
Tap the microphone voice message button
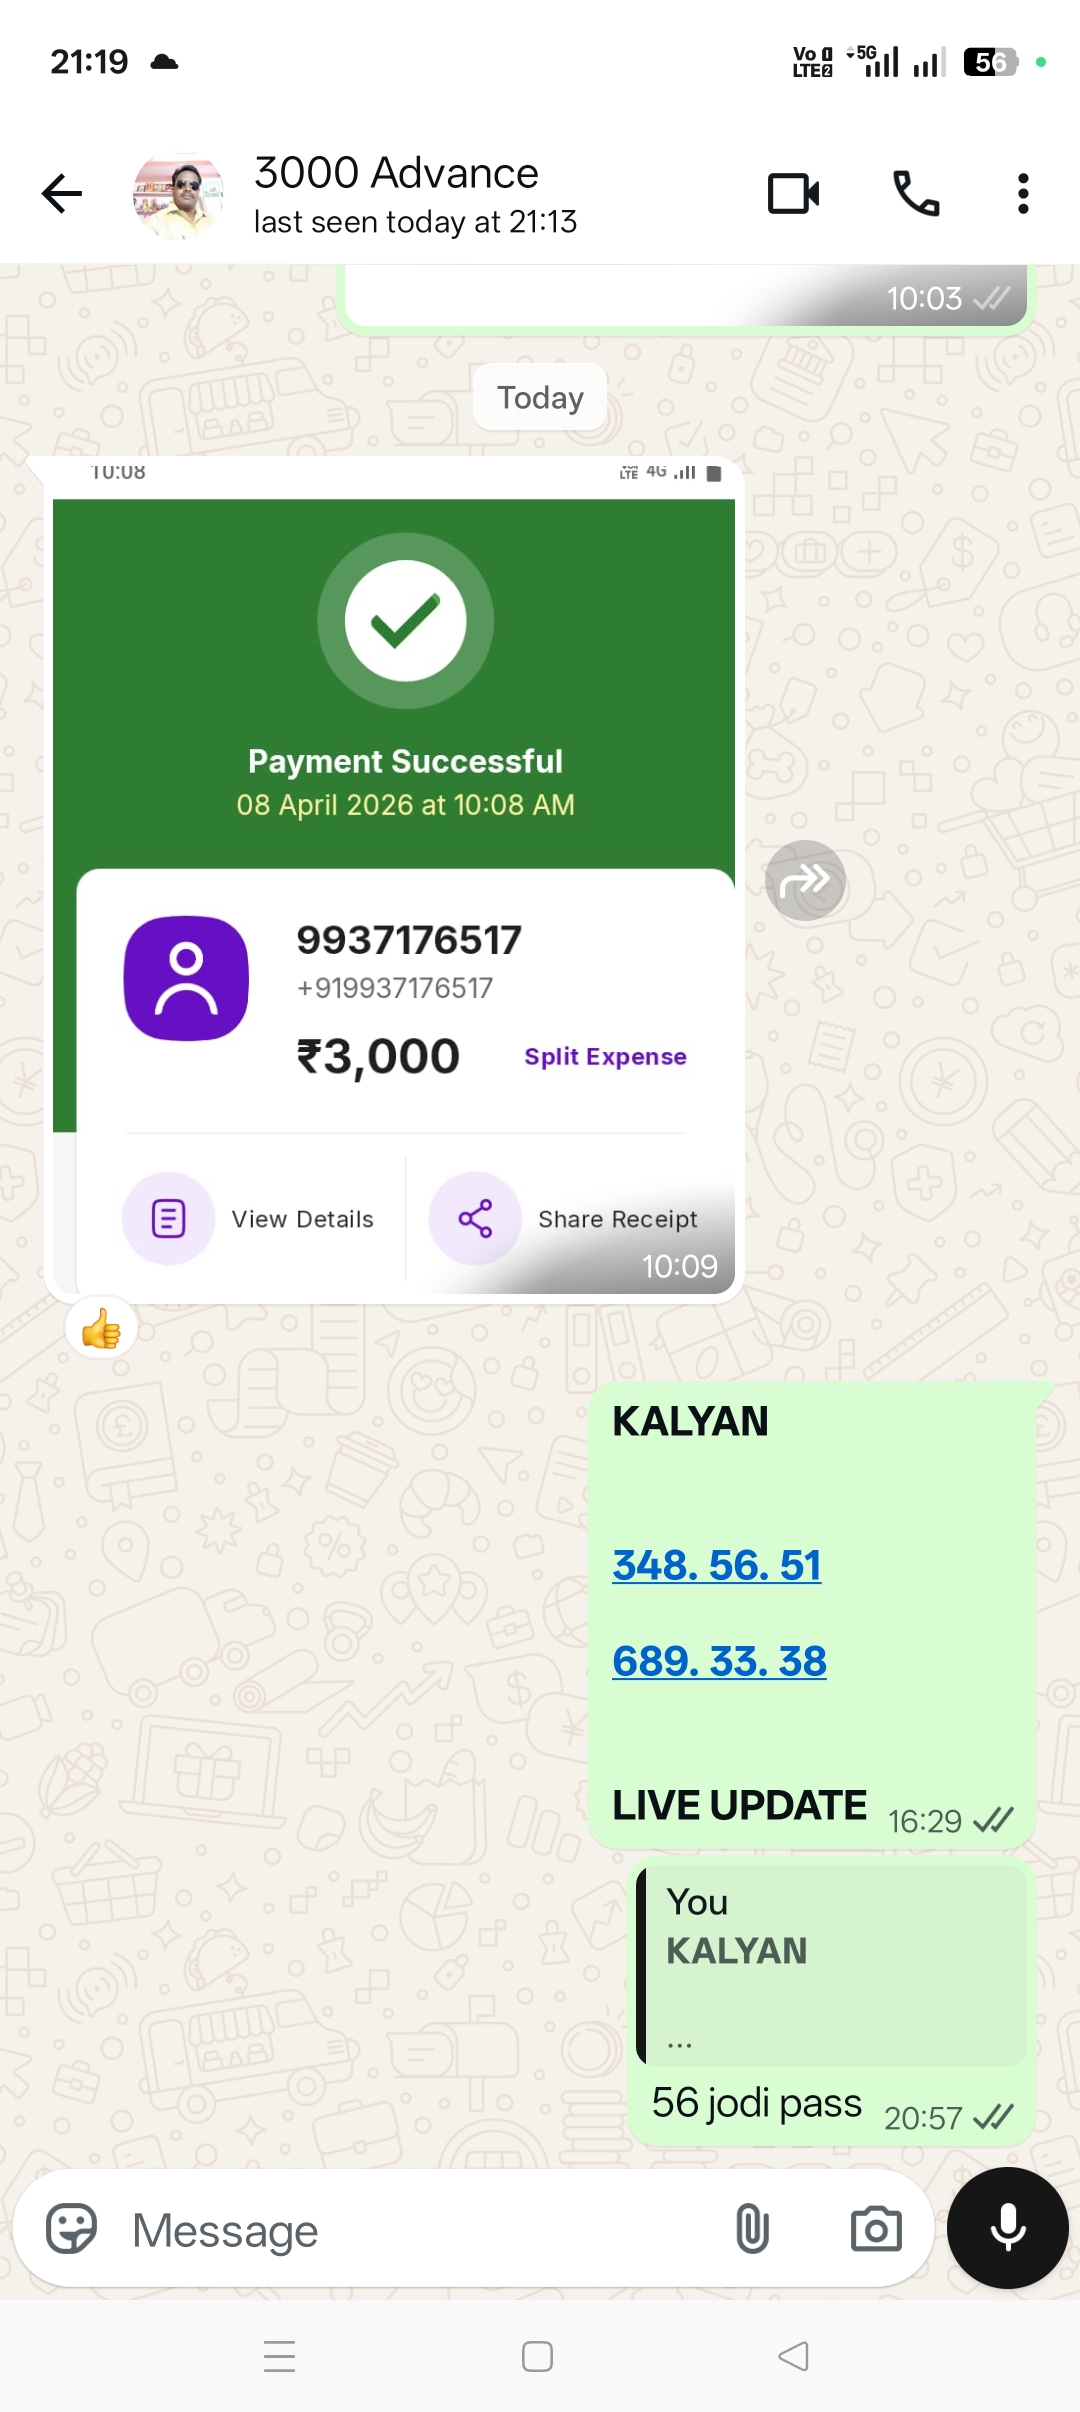coord(1008,2228)
